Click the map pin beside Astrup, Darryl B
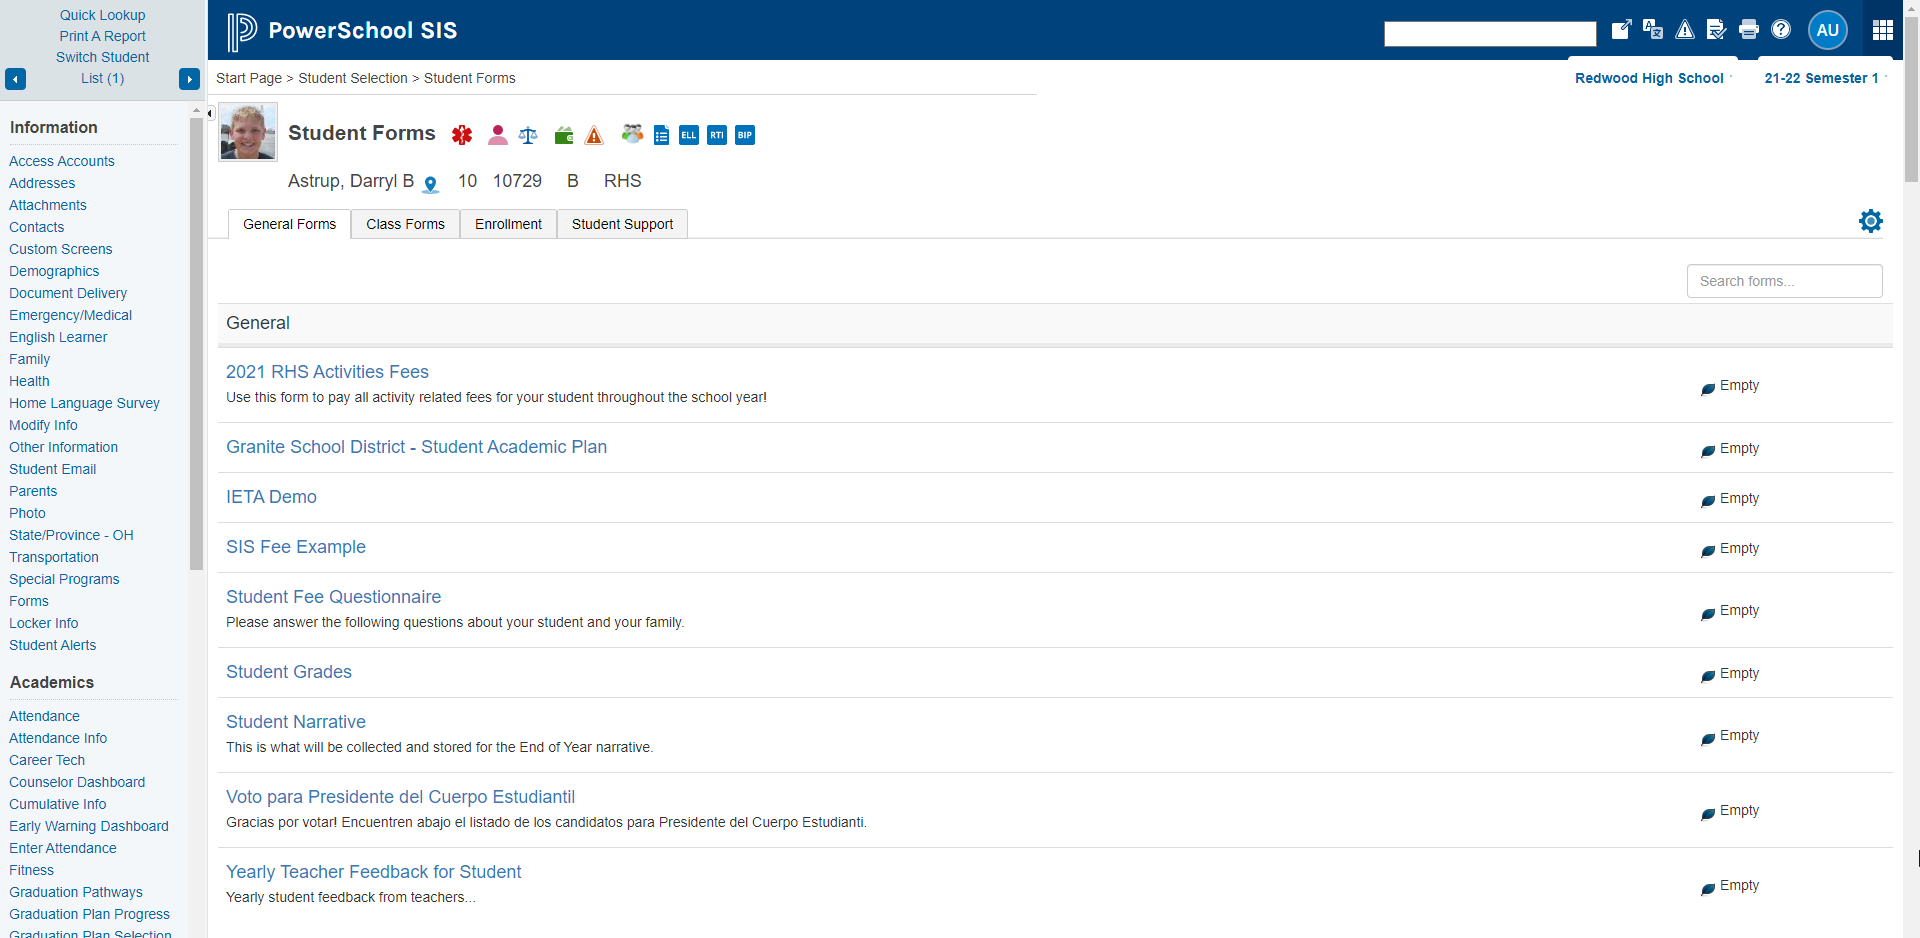This screenshot has width=1920, height=938. [430, 185]
